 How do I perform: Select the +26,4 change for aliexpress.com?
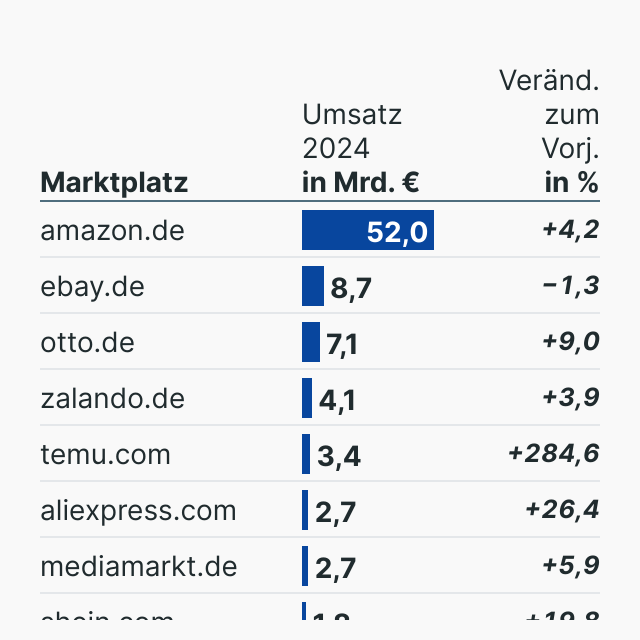coord(562,511)
